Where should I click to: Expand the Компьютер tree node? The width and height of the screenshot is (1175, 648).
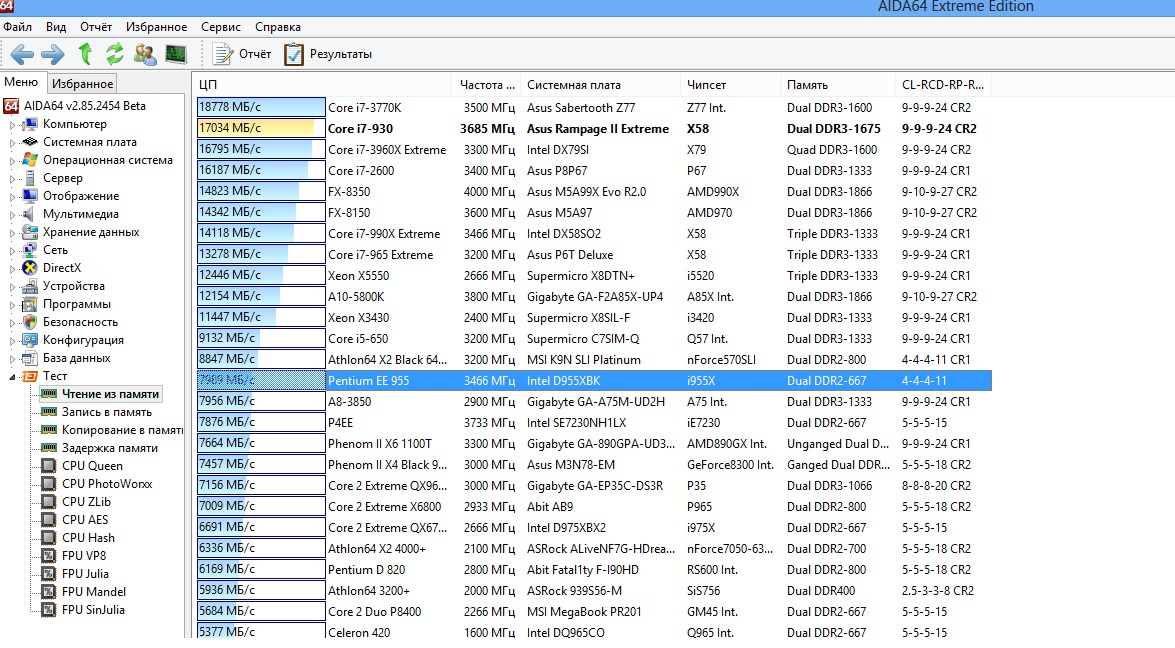[x=13, y=125]
